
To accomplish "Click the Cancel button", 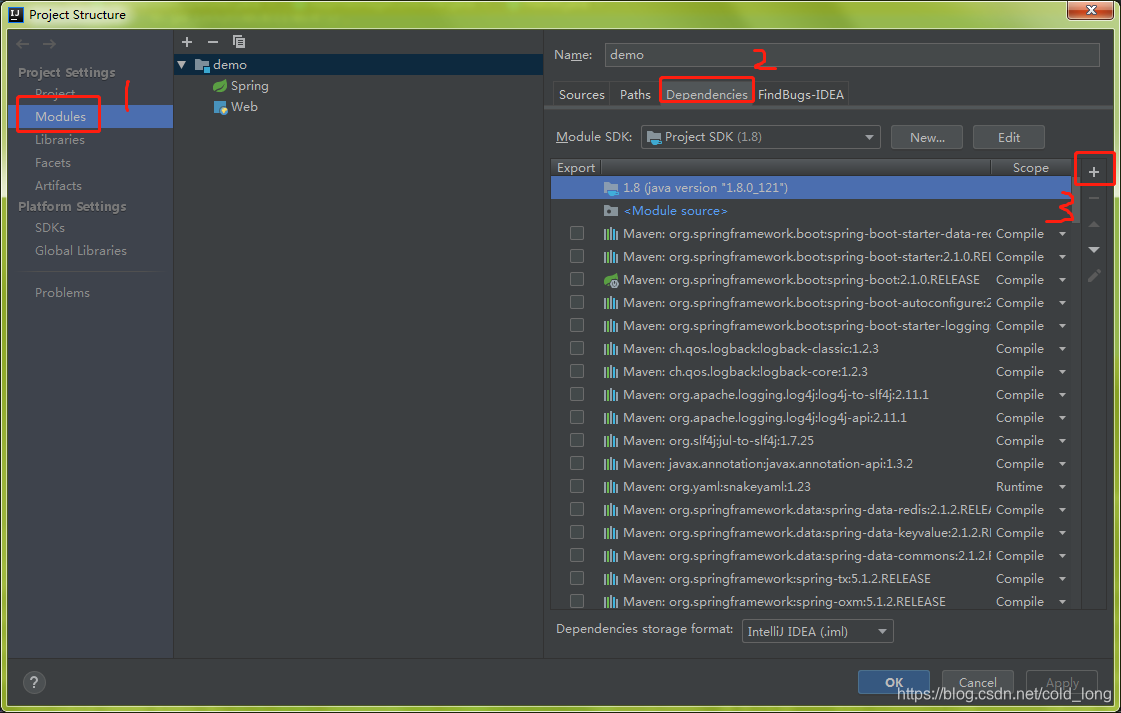I will tap(977, 682).
